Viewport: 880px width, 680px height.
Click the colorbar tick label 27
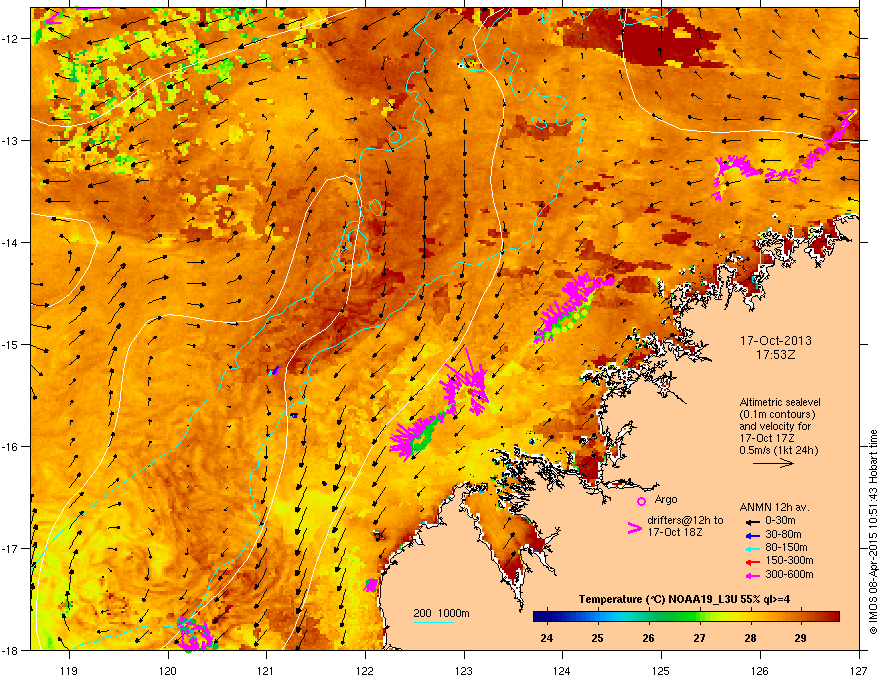(699, 638)
